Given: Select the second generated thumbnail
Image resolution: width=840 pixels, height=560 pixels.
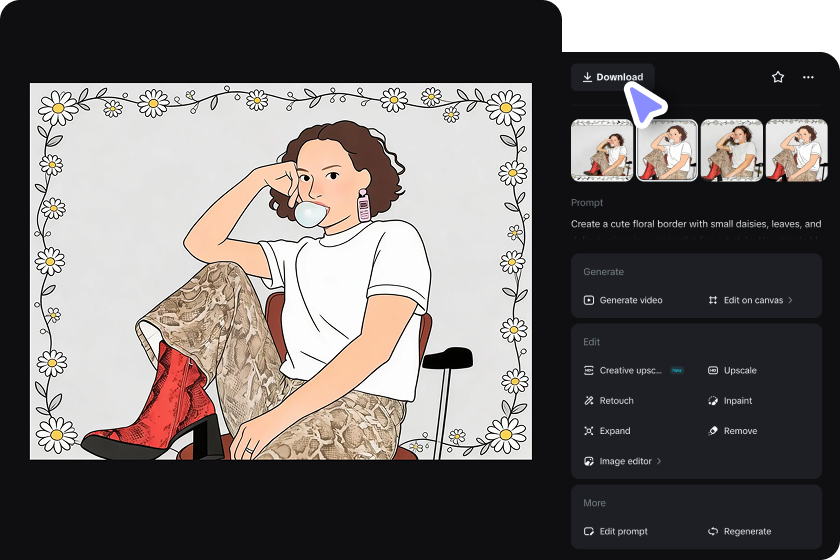Looking at the screenshot, I should click(x=667, y=150).
